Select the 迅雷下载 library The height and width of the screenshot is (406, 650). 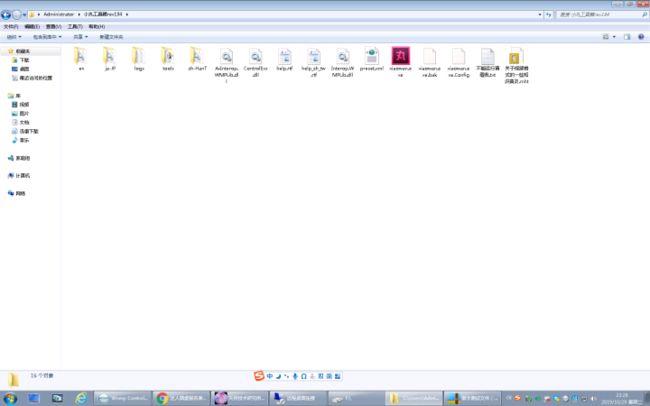tap(29, 131)
